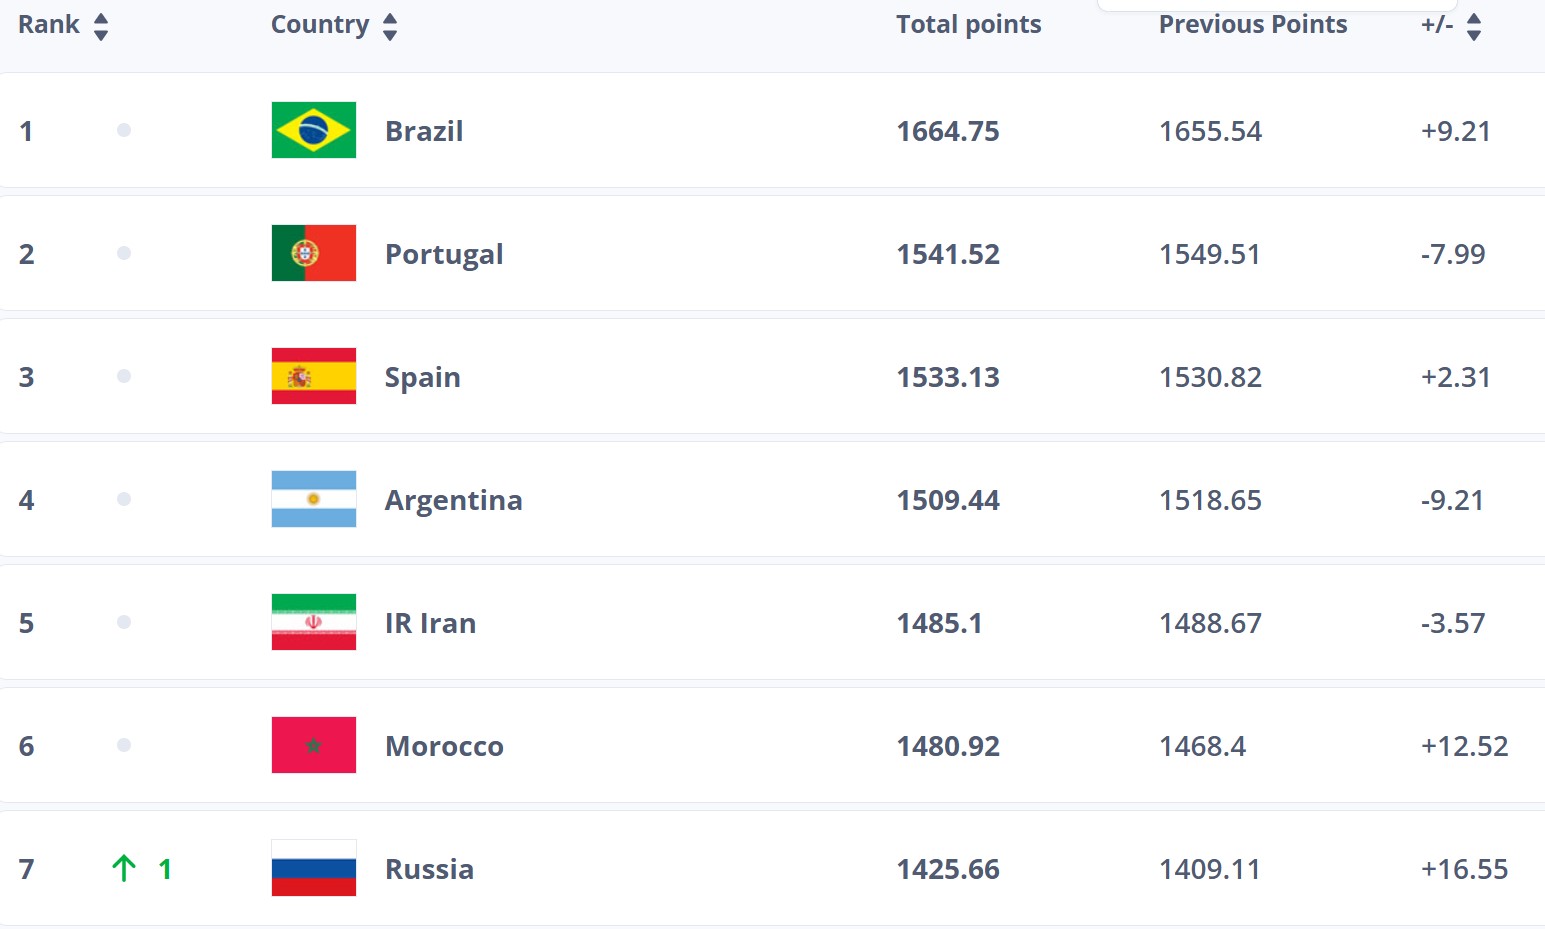This screenshot has height=929, width=1545.
Task: Select the Total points column header
Action: [968, 25]
